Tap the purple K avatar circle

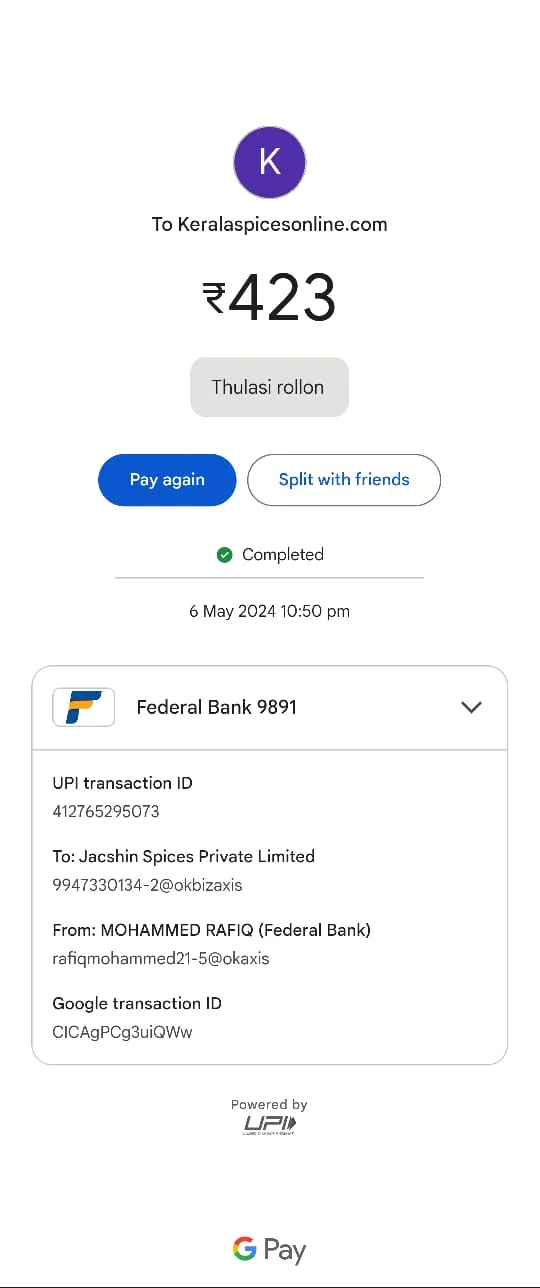pos(269,162)
